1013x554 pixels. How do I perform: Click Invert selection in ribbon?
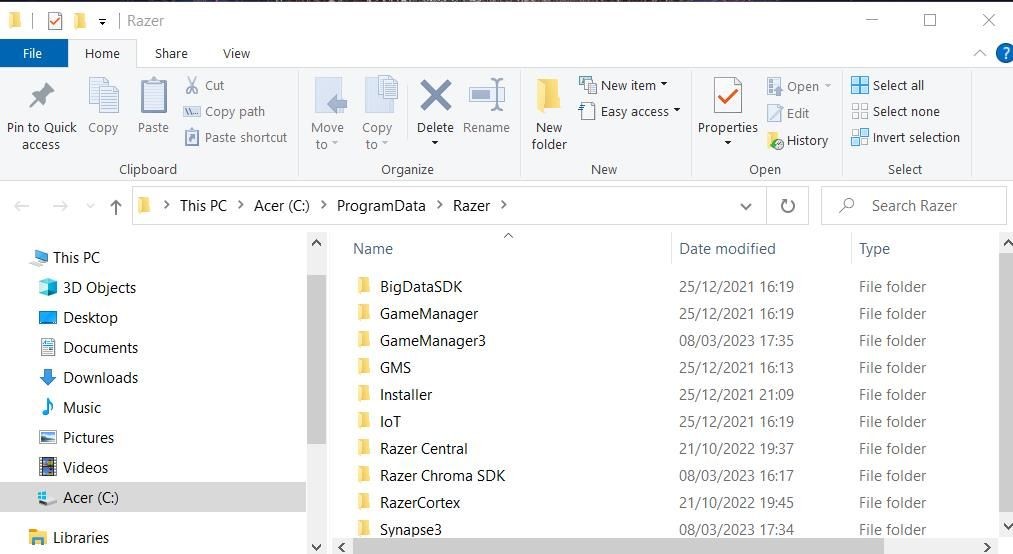(x=906, y=138)
